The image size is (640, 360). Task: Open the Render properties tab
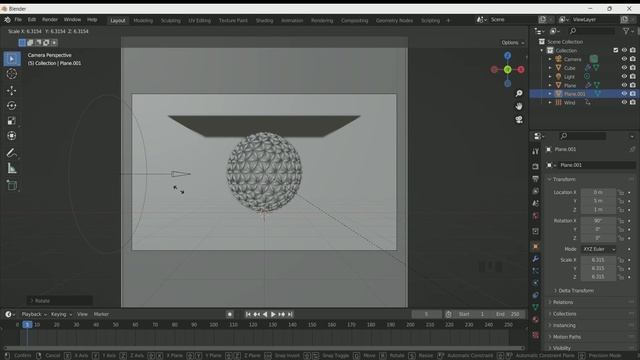536,167
